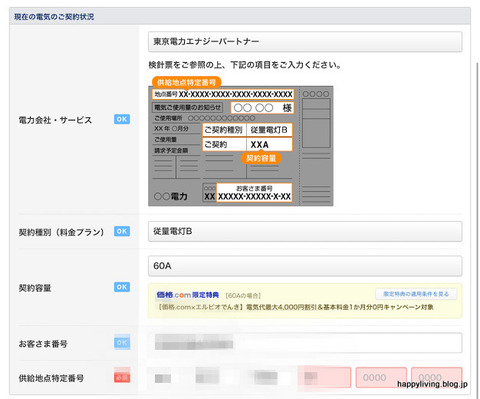This screenshot has height=399, width=480.
Task: Click the お客さま番号 input field
Action: (305, 342)
